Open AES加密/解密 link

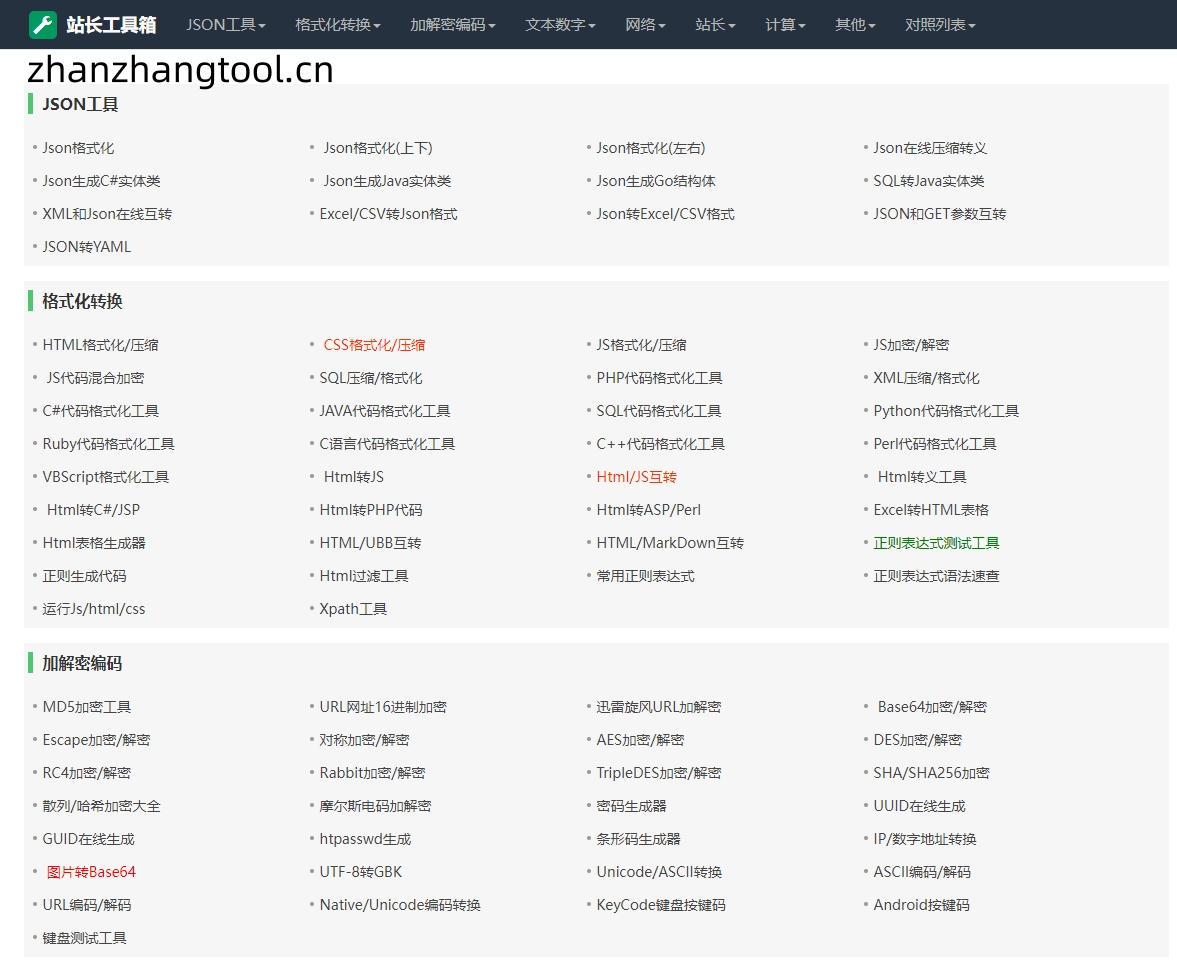coord(640,740)
